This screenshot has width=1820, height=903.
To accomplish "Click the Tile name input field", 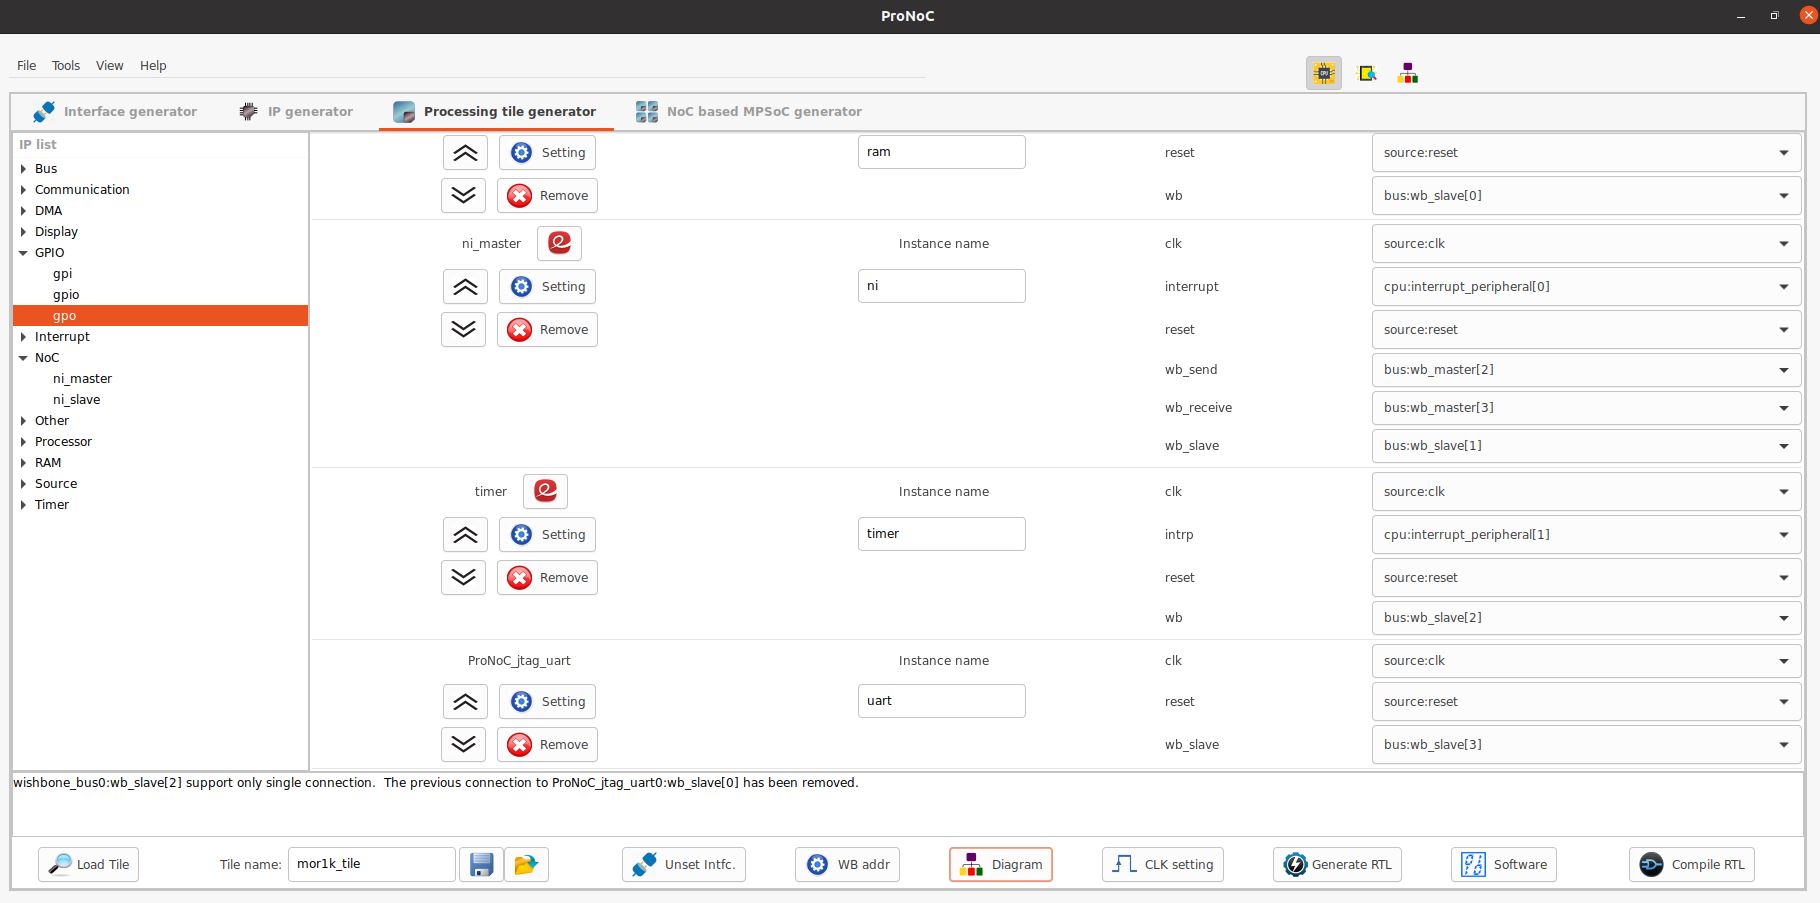I will pyautogui.click(x=371, y=864).
